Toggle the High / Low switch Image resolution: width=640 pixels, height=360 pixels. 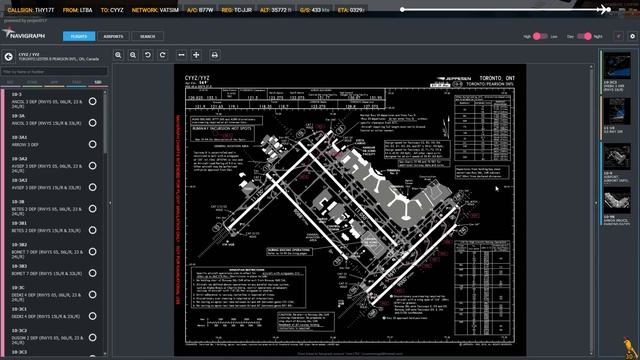540,36
